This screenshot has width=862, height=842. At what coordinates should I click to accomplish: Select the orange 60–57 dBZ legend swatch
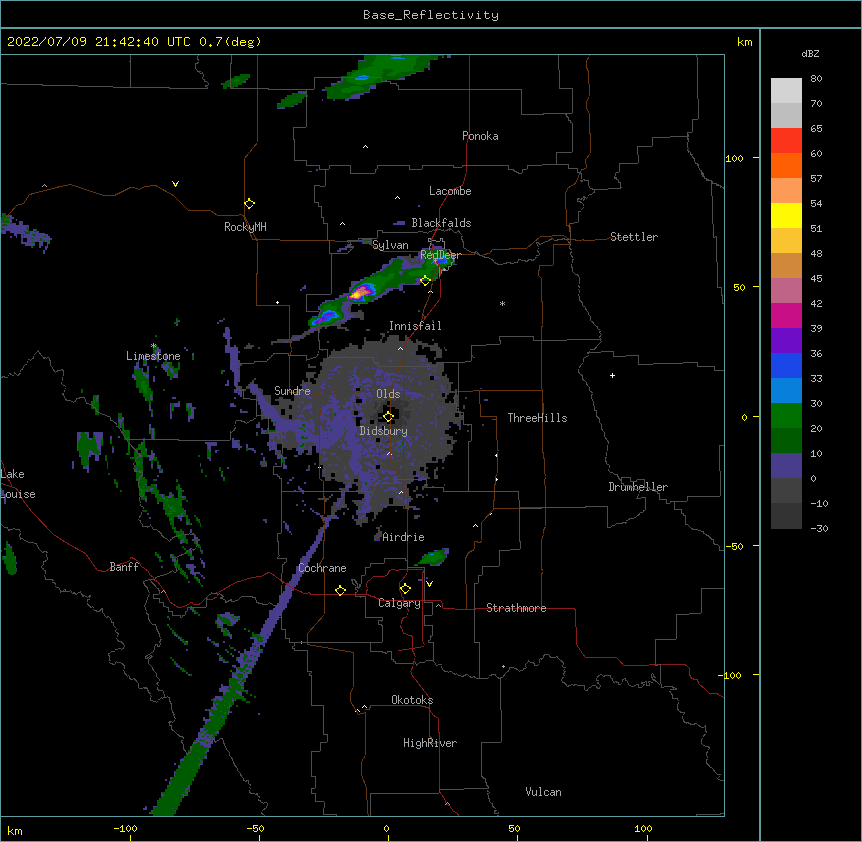pos(786,165)
